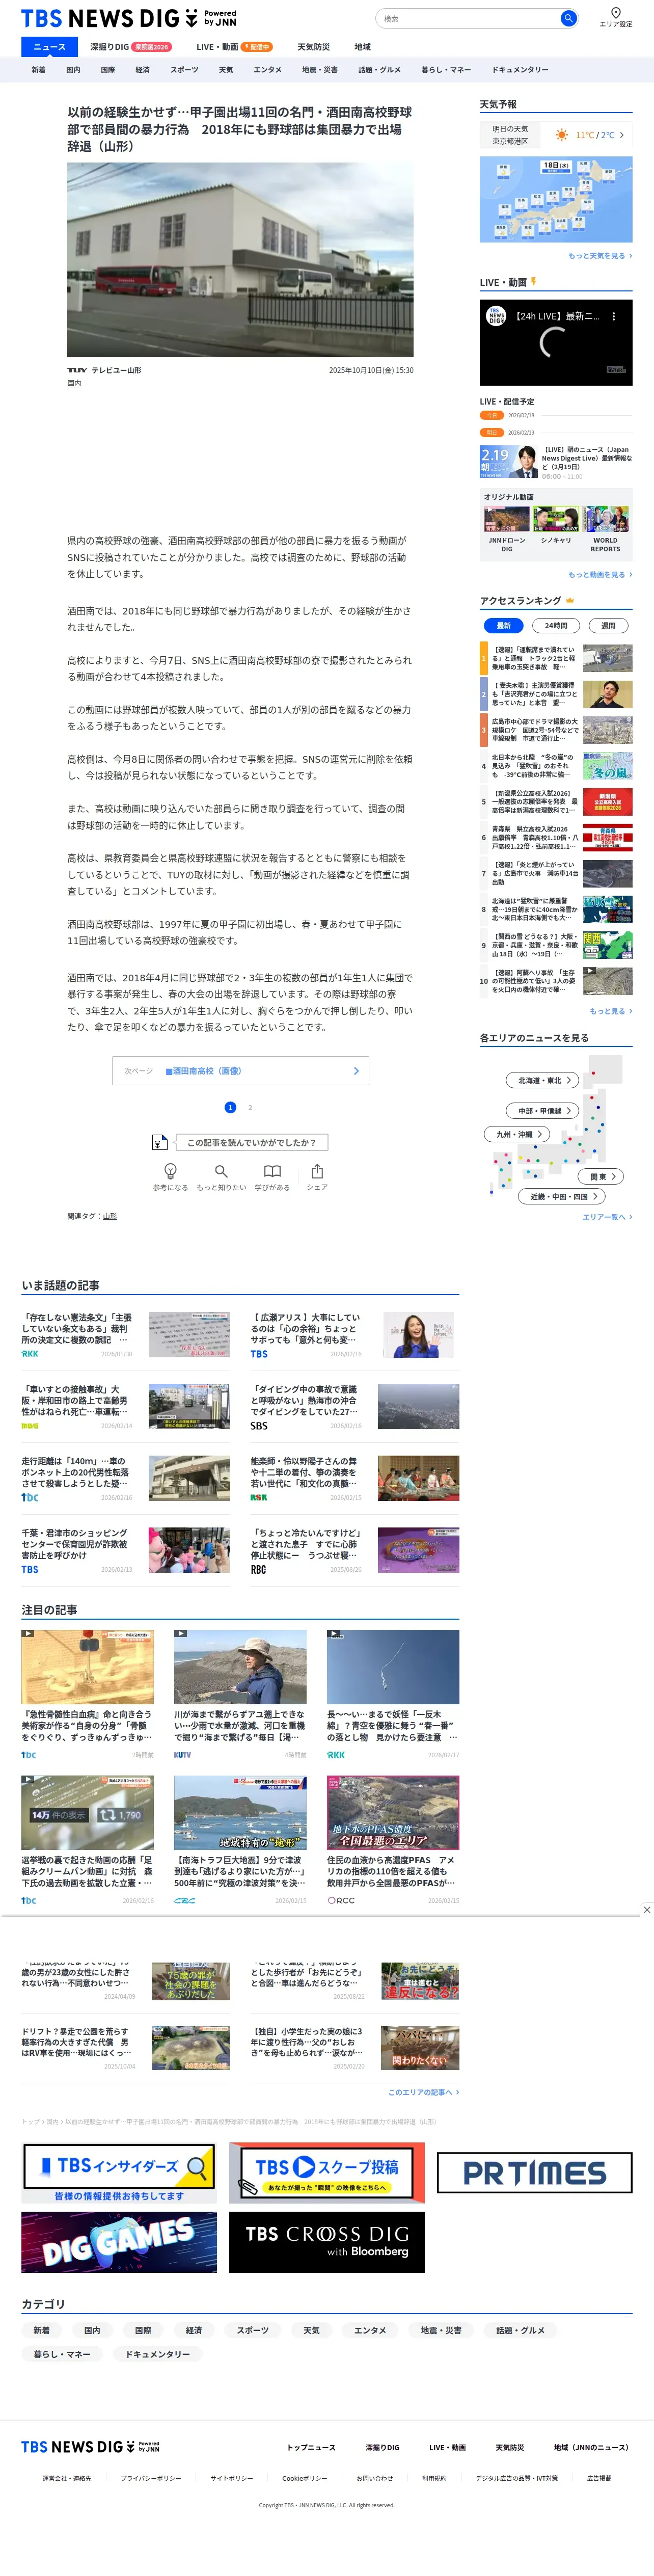The width and height of the screenshot is (654, 2576).
Task: Click the article's main school photo
Action: point(240,260)
